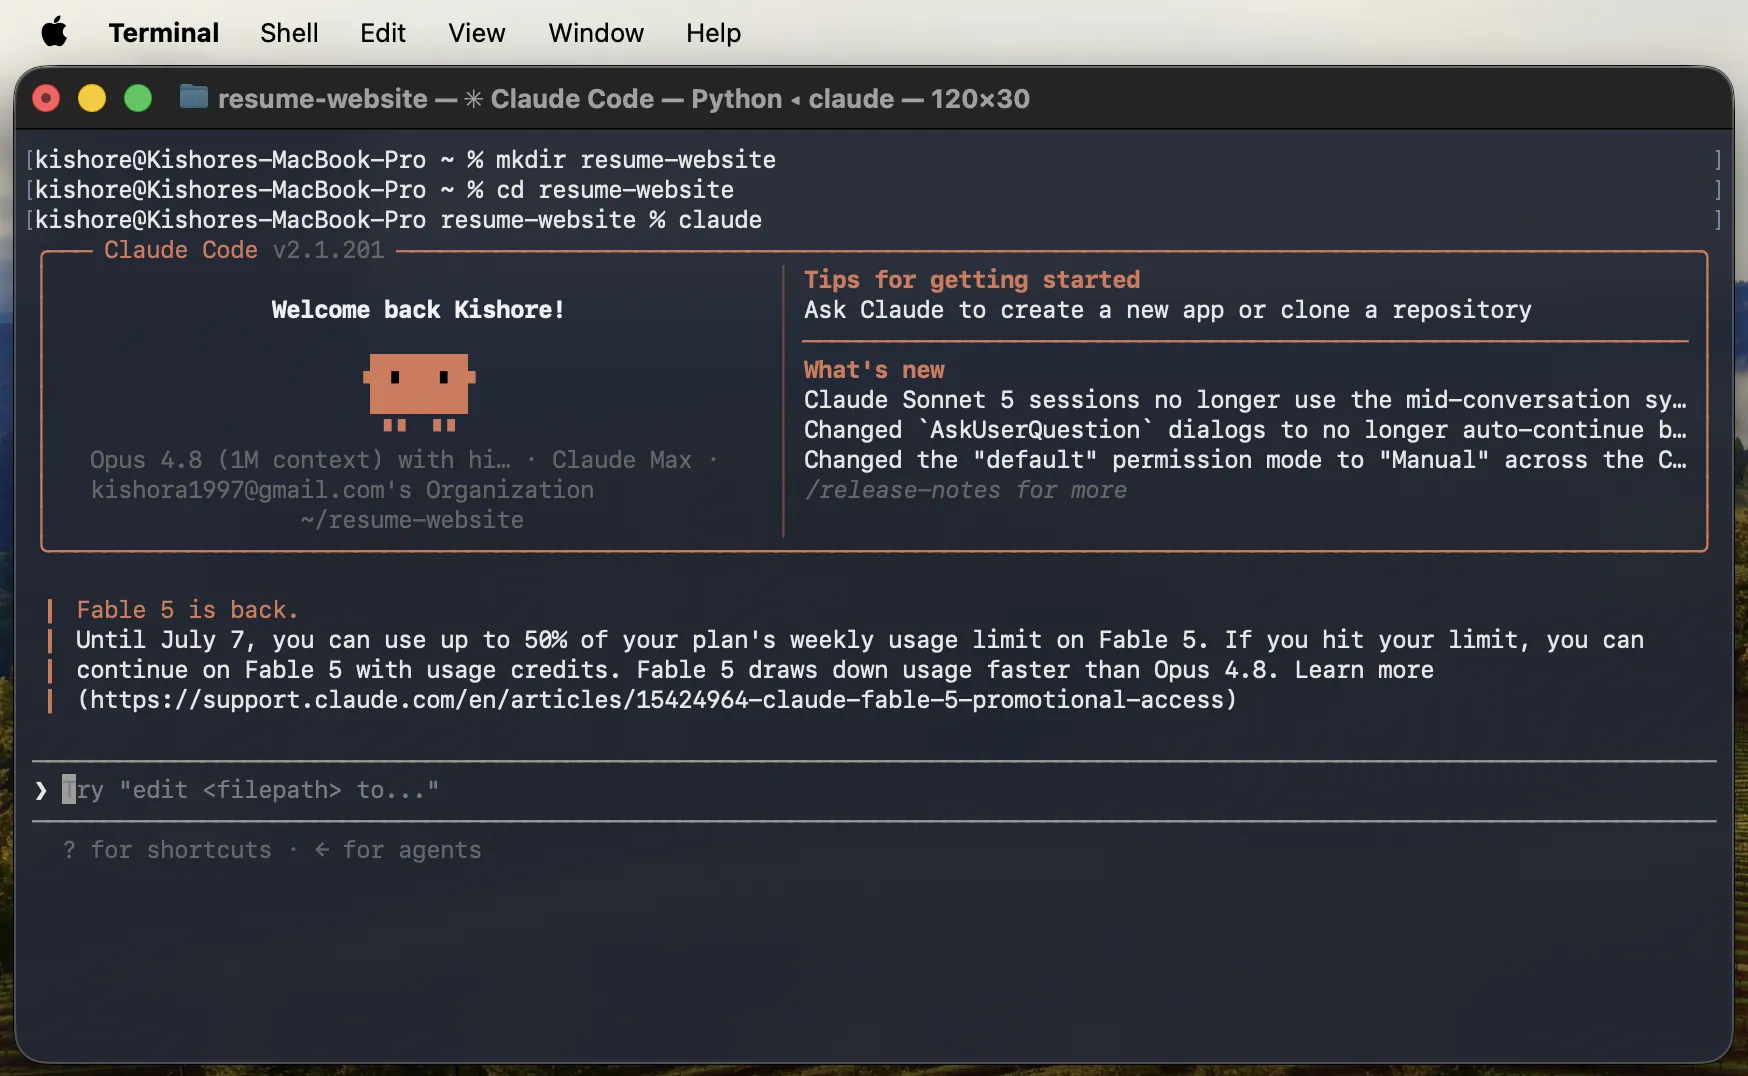Open the Fable 5 promotional access support link

657,700
